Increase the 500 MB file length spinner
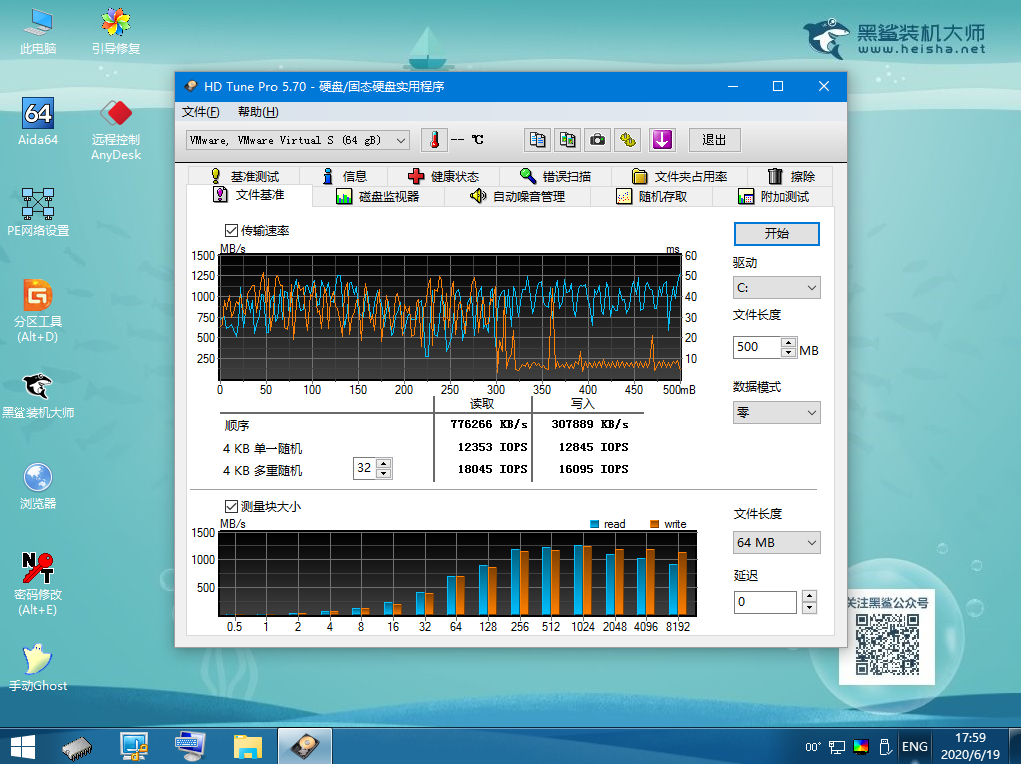 [x=789, y=342]
